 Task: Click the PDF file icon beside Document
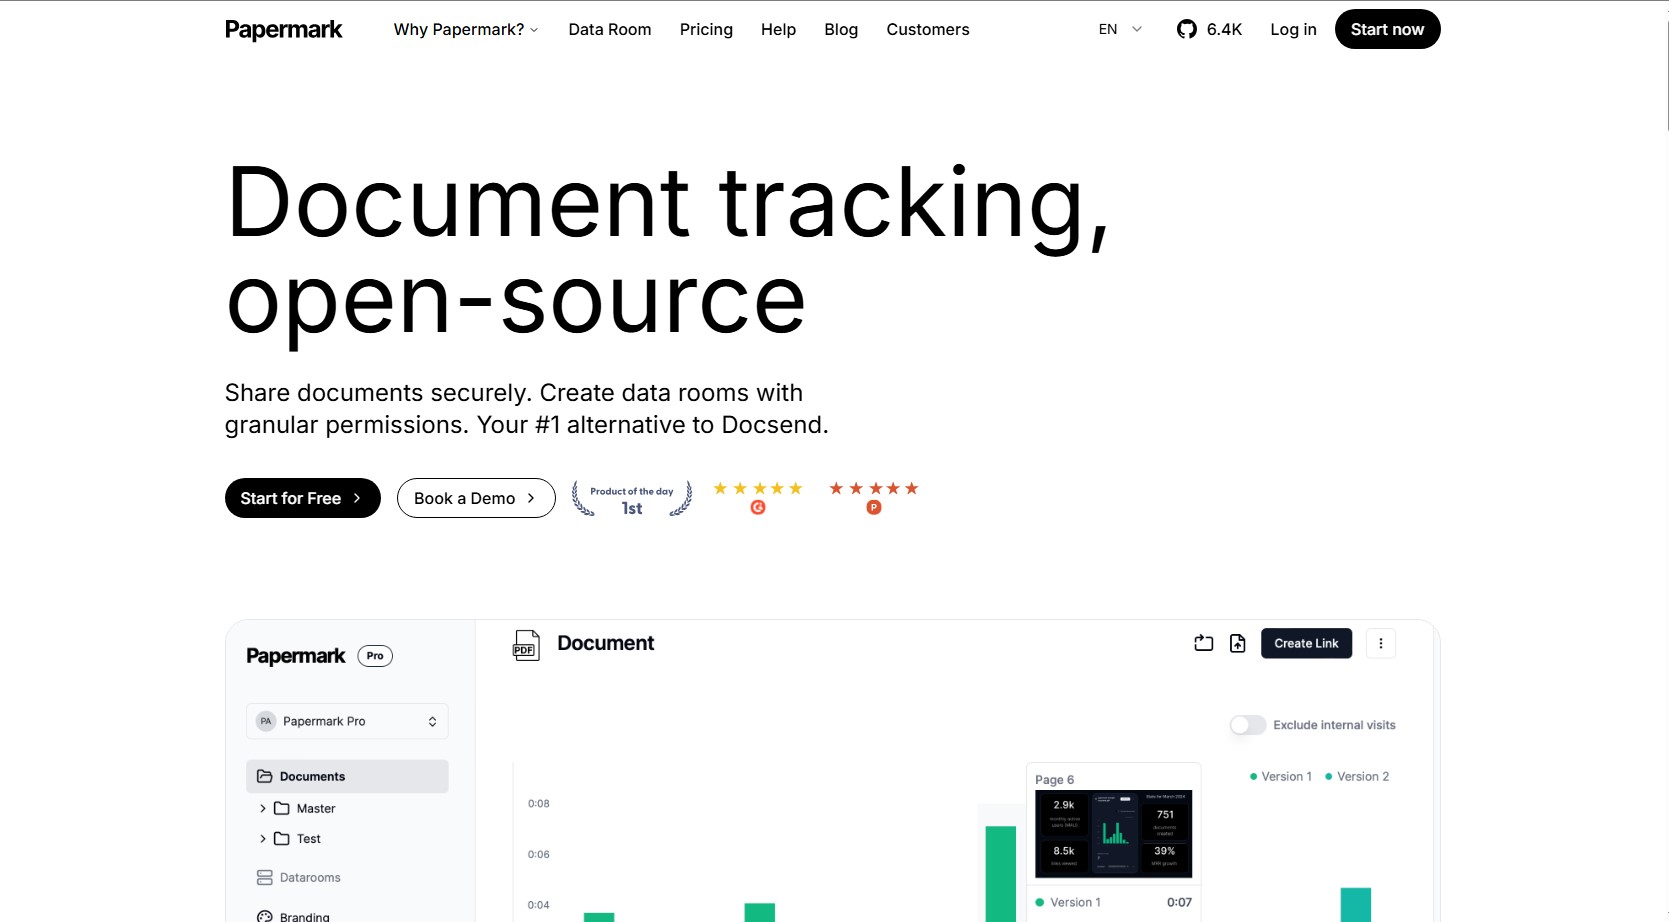[526, 645]
